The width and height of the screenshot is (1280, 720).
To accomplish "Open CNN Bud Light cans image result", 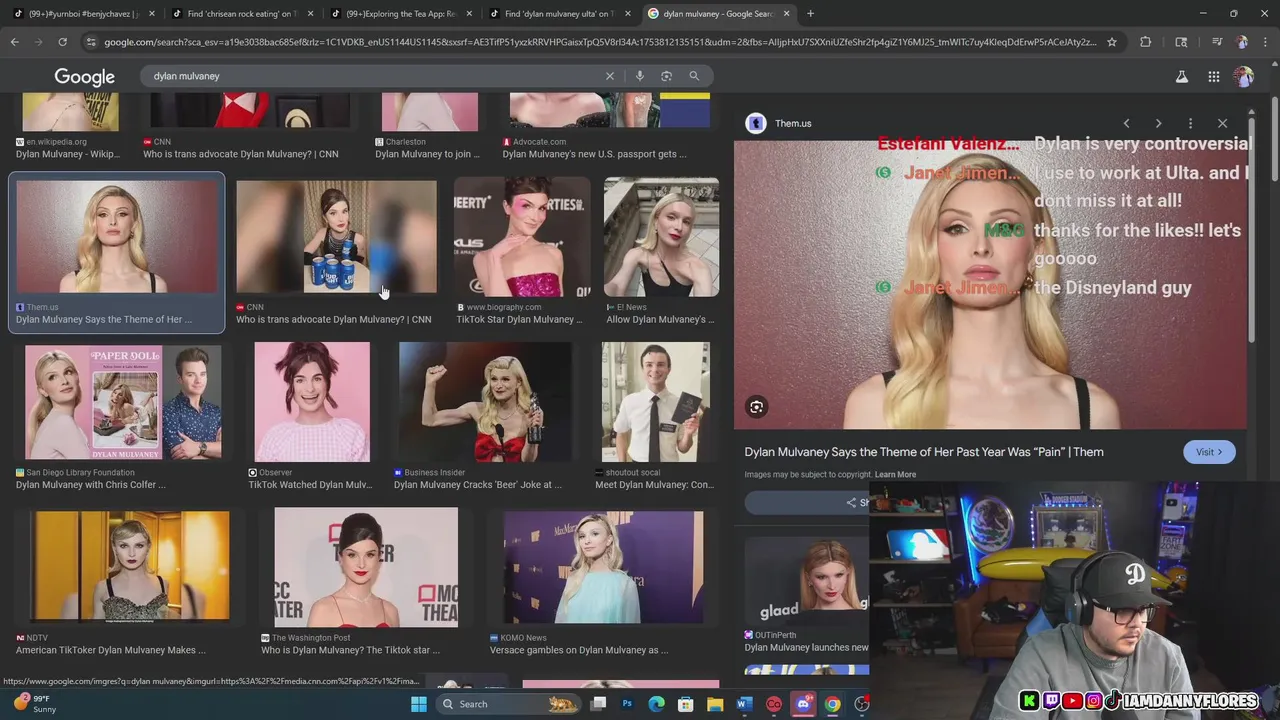I will pyautogui.click(x=336, y=237).
